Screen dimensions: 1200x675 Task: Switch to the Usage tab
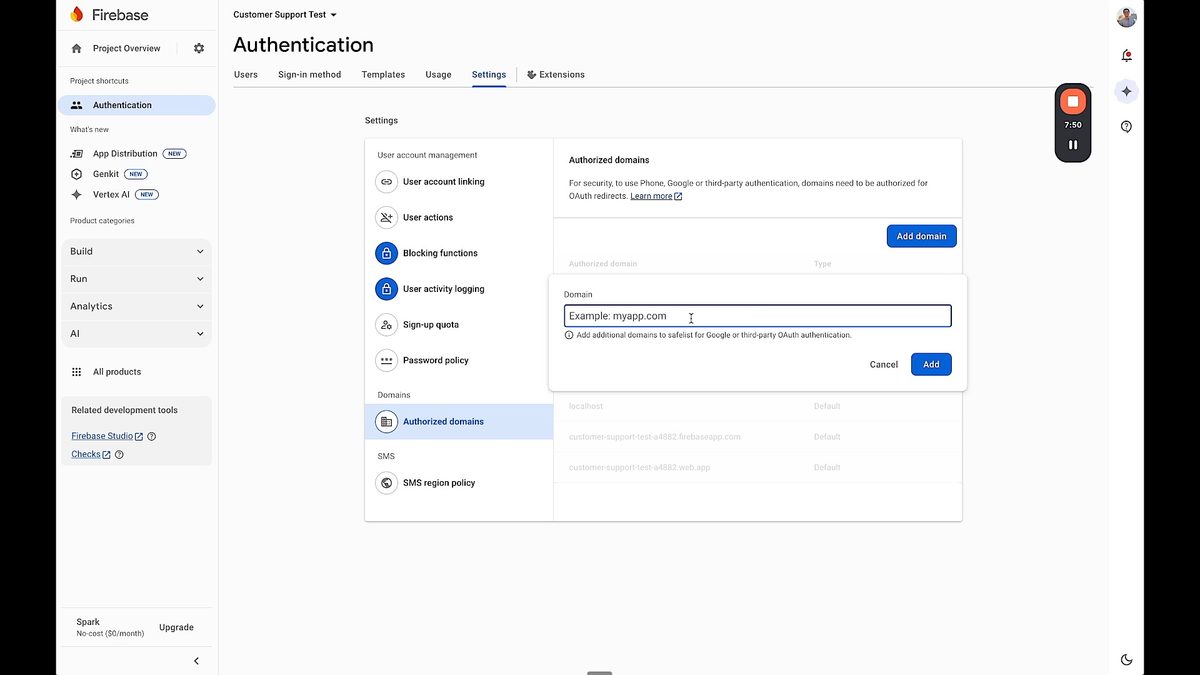pos(438,75)
